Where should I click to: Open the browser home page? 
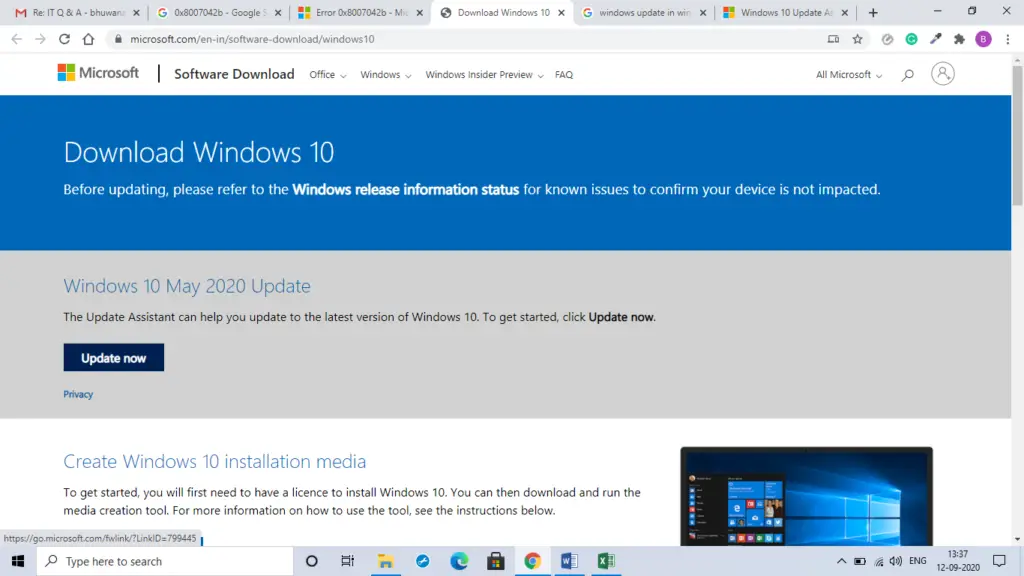click(x=88, y=39)
